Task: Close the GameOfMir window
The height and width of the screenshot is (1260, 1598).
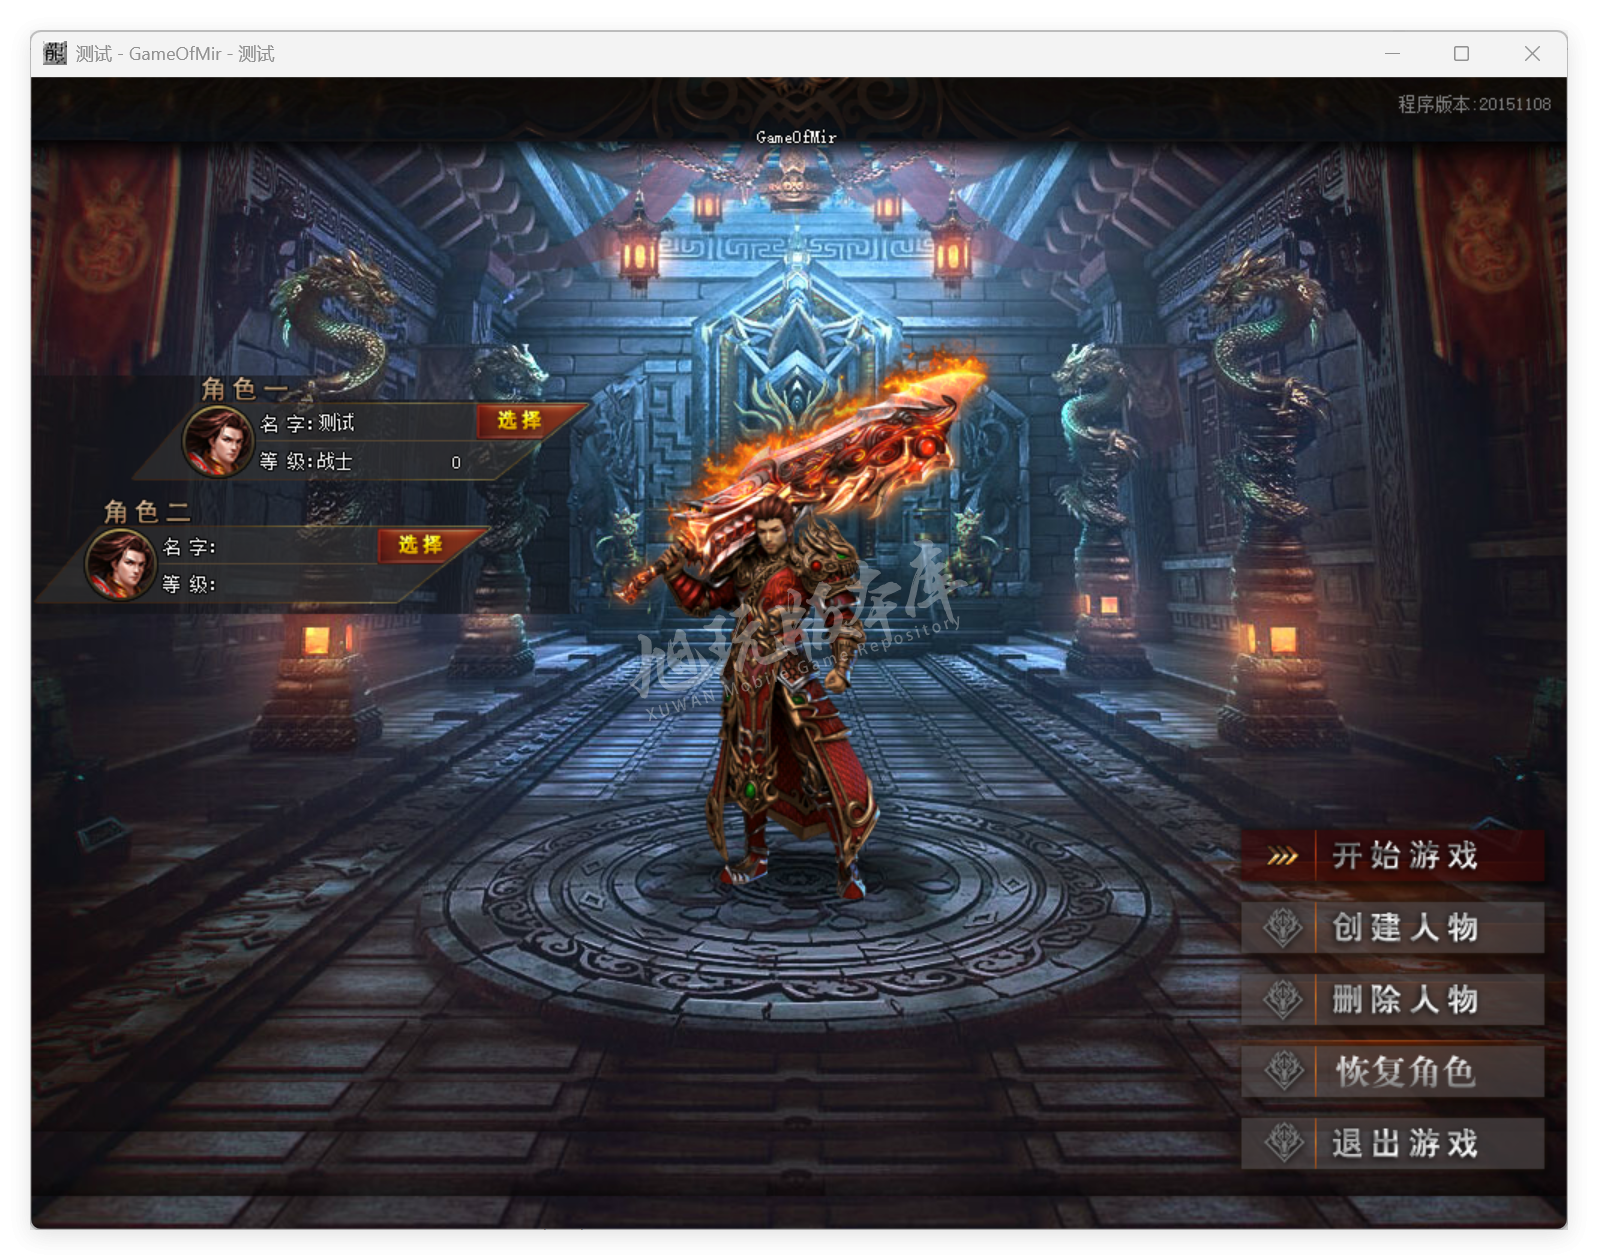Action: coord(1532,53)
